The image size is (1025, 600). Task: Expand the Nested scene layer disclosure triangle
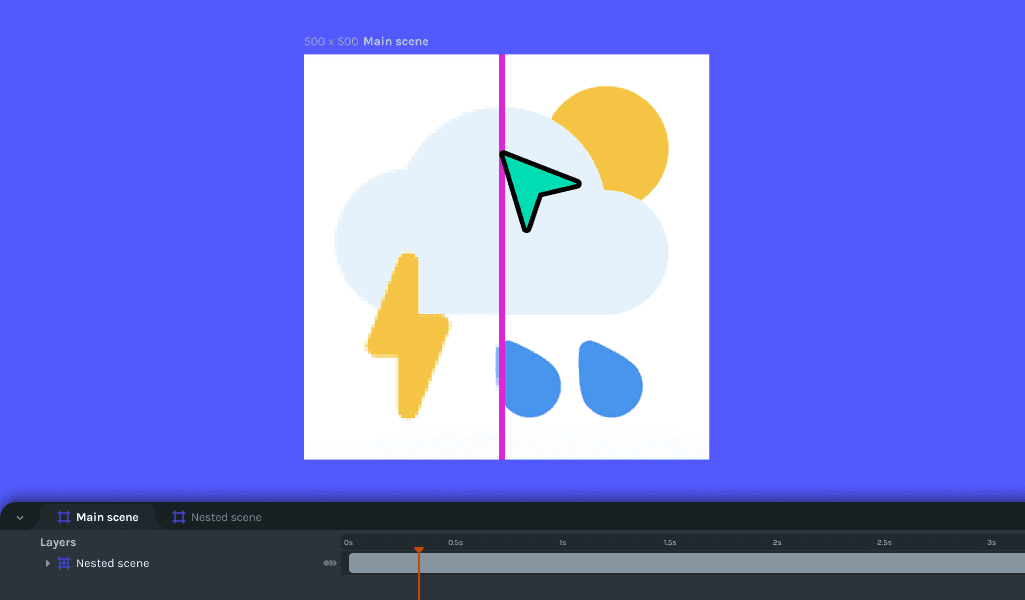48,563
